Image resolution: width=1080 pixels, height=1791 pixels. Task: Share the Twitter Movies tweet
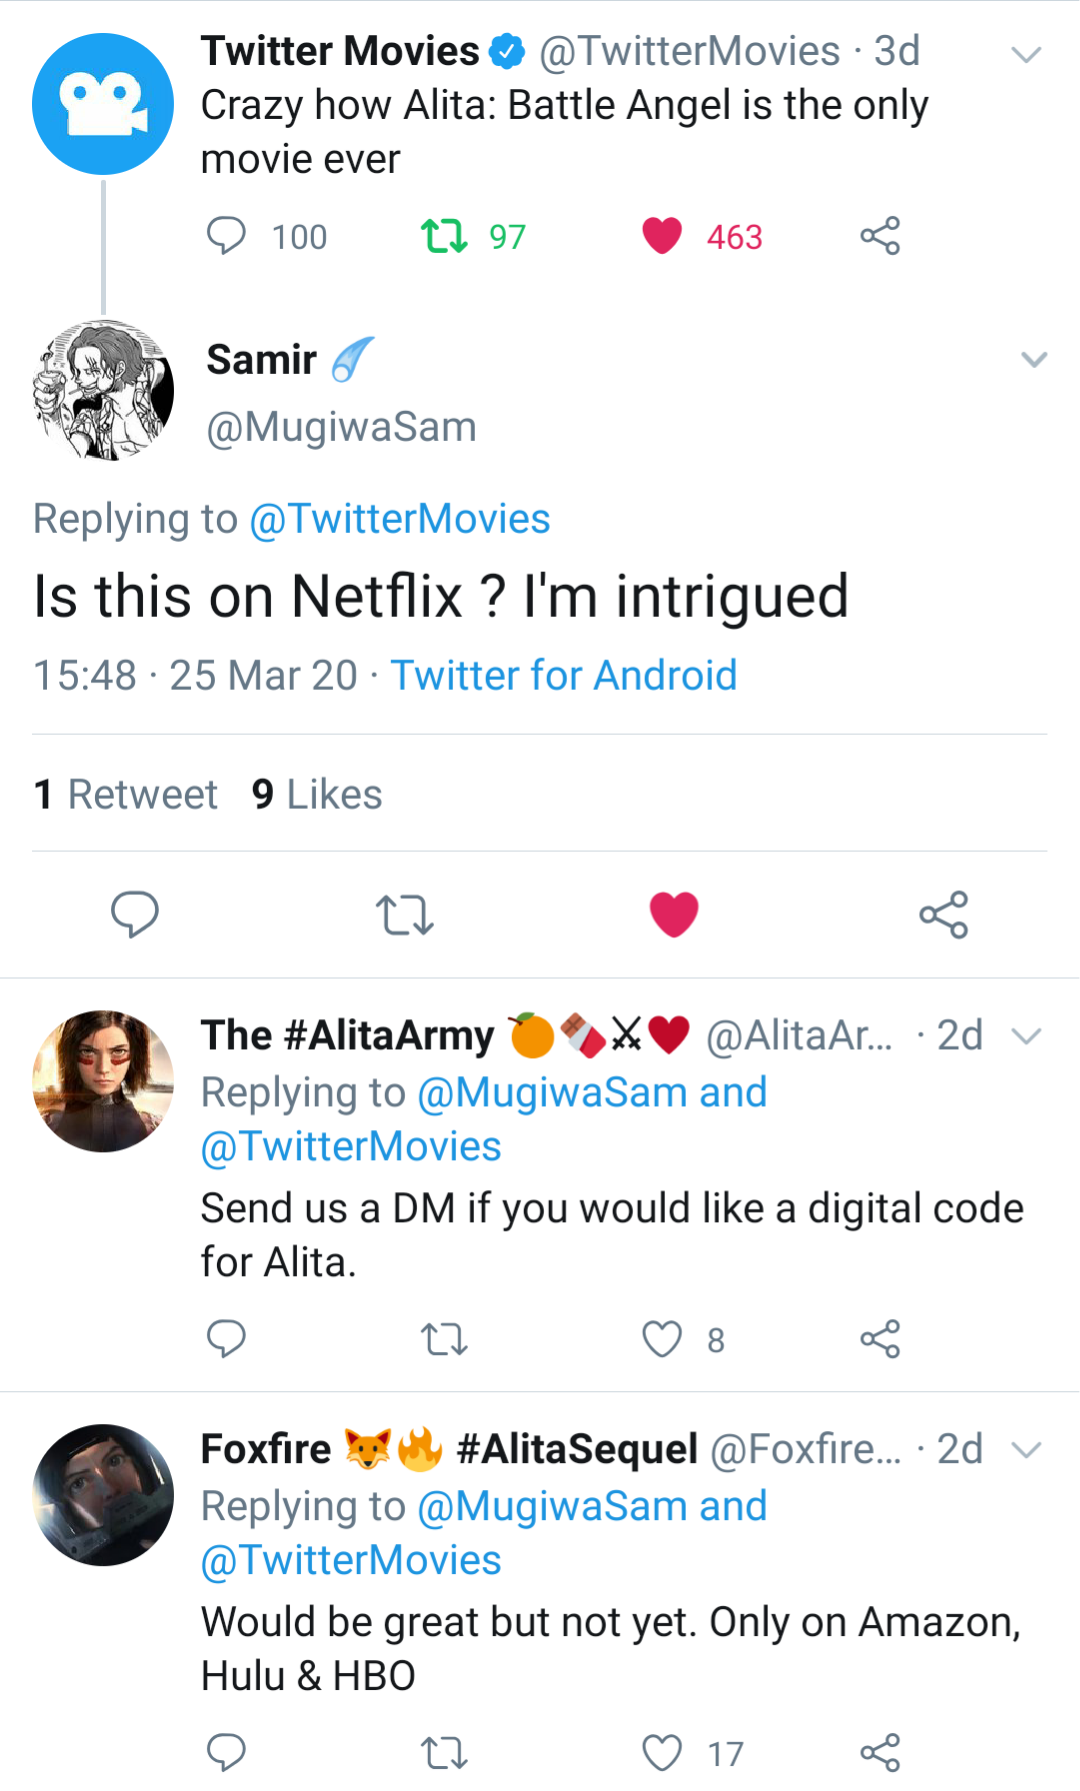coord(880,236)
